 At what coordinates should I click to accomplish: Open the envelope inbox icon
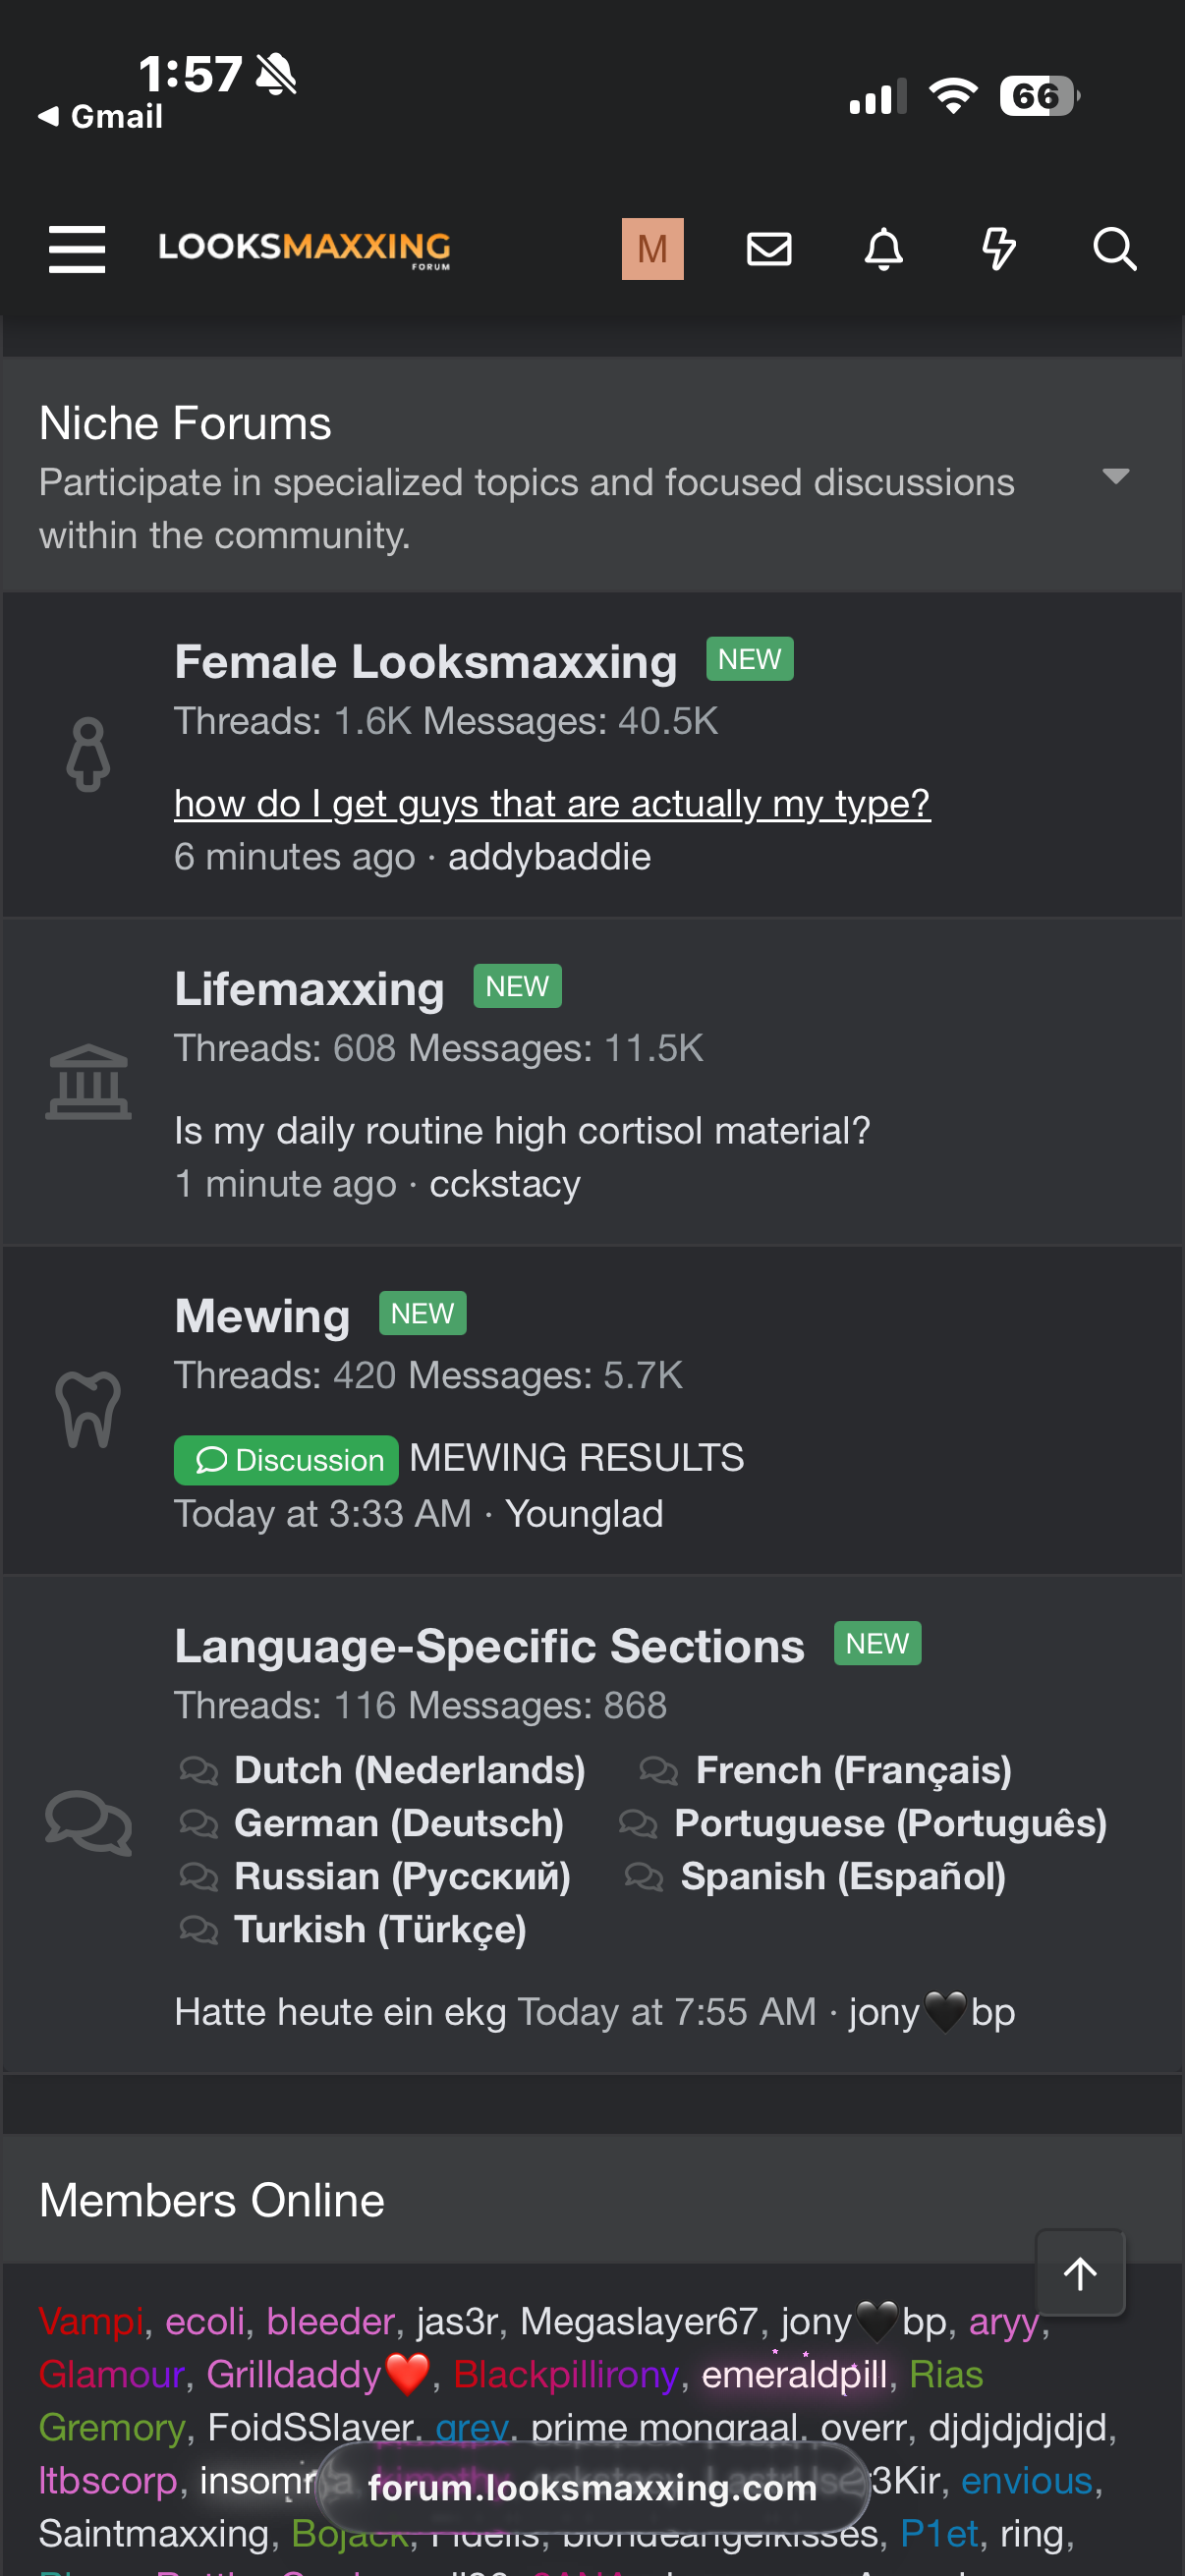(769, 249)
